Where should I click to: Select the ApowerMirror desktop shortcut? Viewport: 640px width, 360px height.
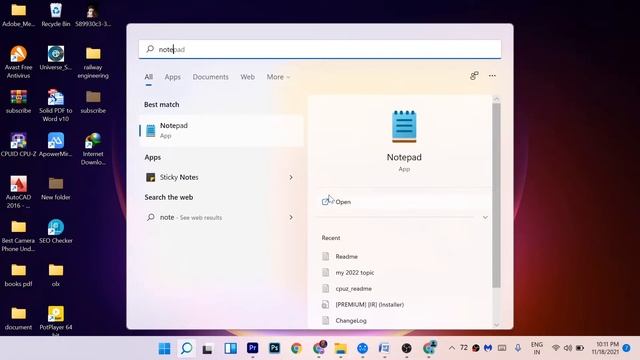(x=56, y=145)
